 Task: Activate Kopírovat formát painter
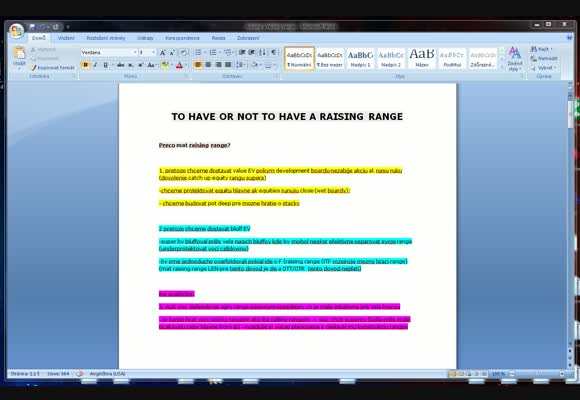pos(52,68)
